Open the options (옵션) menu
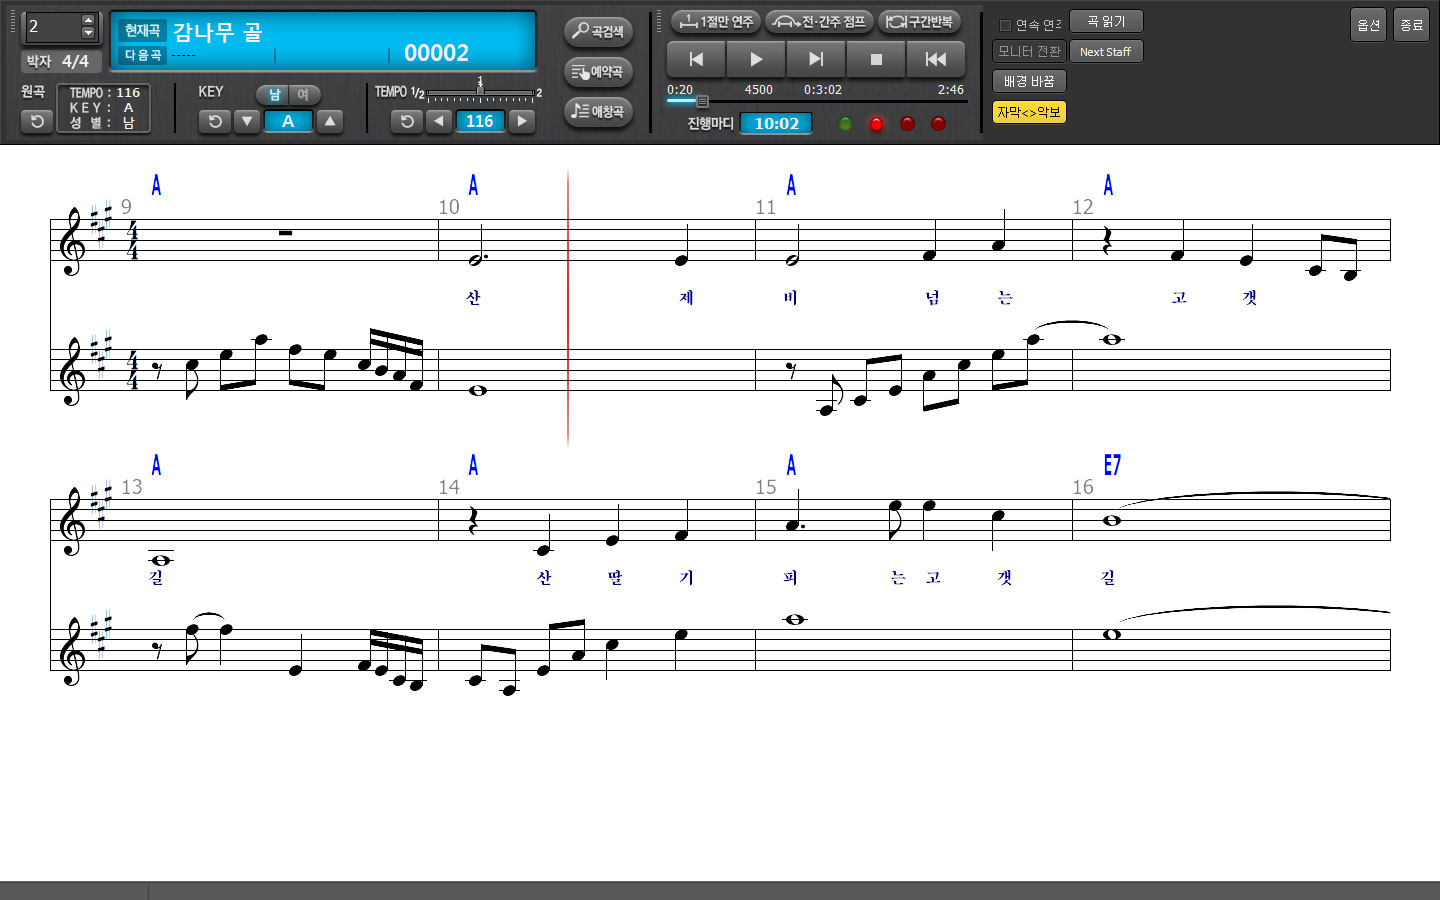The image size is (1440, 900). [1368, 25]
